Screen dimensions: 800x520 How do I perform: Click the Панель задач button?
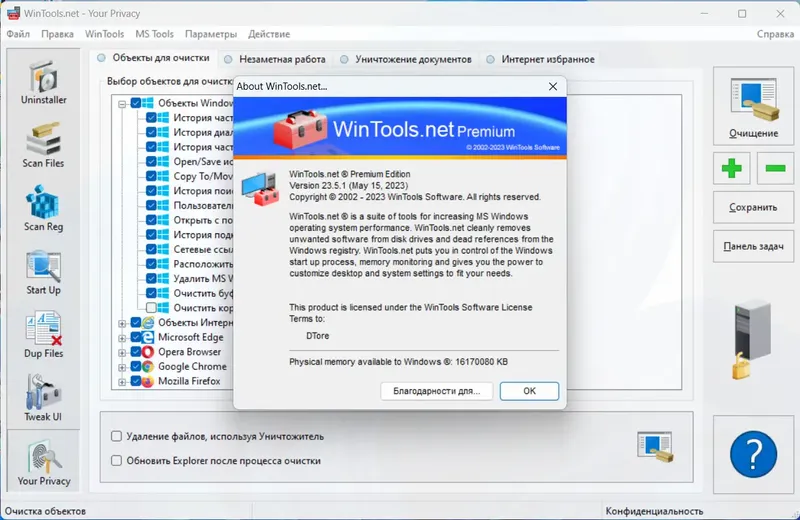pyautogui.click(x=753, y=246)
